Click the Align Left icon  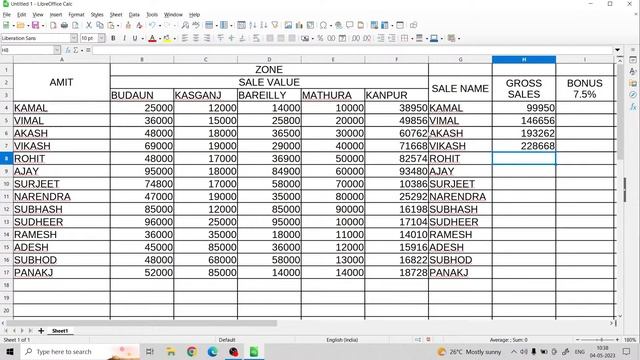[185, 38]
